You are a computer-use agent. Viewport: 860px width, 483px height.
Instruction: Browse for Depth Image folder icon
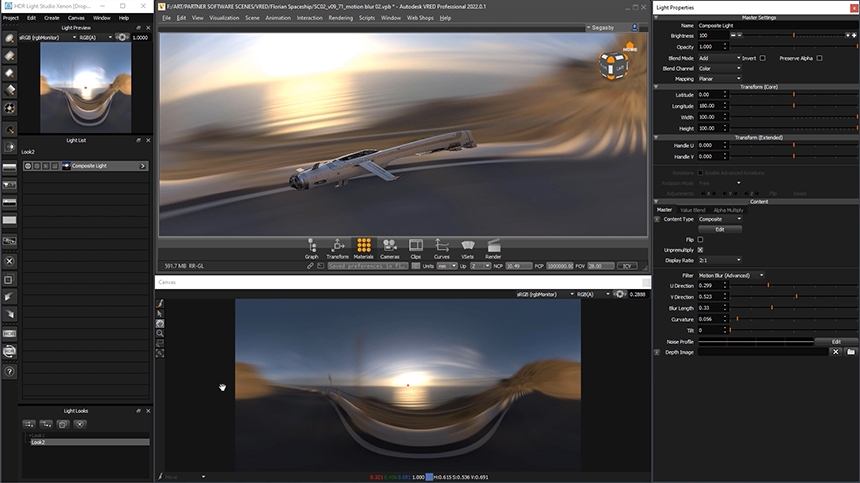click(x=851, y=352)
